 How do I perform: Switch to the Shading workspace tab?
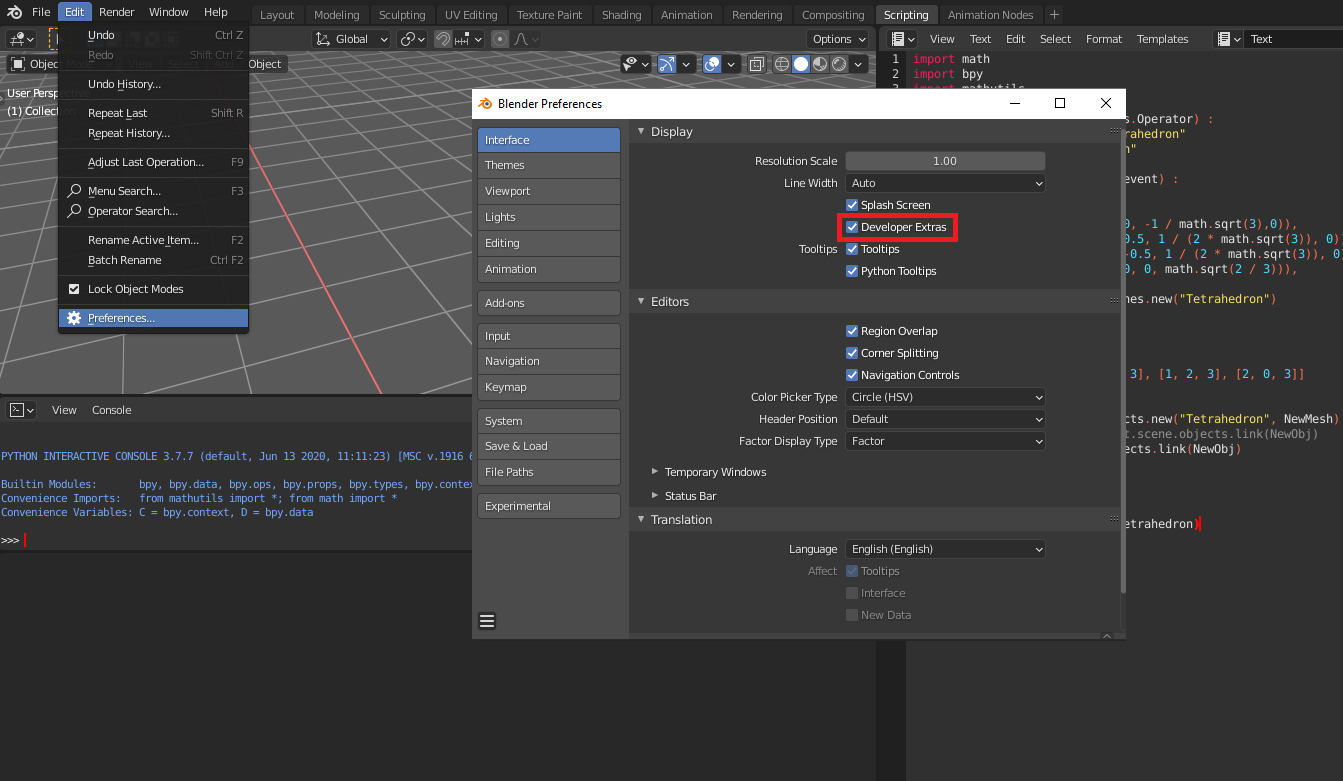(621, 15)
